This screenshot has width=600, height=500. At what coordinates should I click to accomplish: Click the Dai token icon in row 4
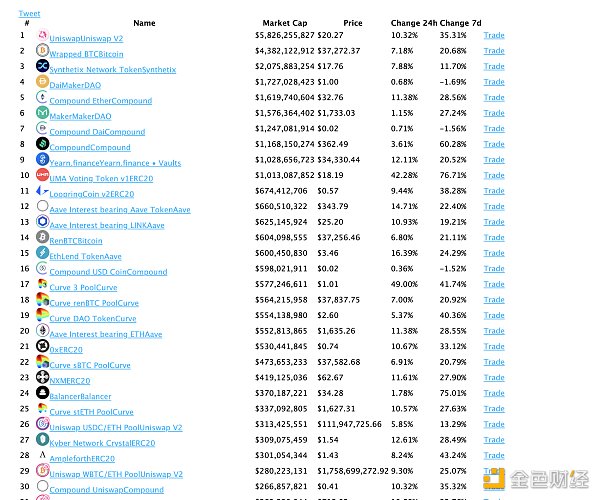[x=42, y=85]
